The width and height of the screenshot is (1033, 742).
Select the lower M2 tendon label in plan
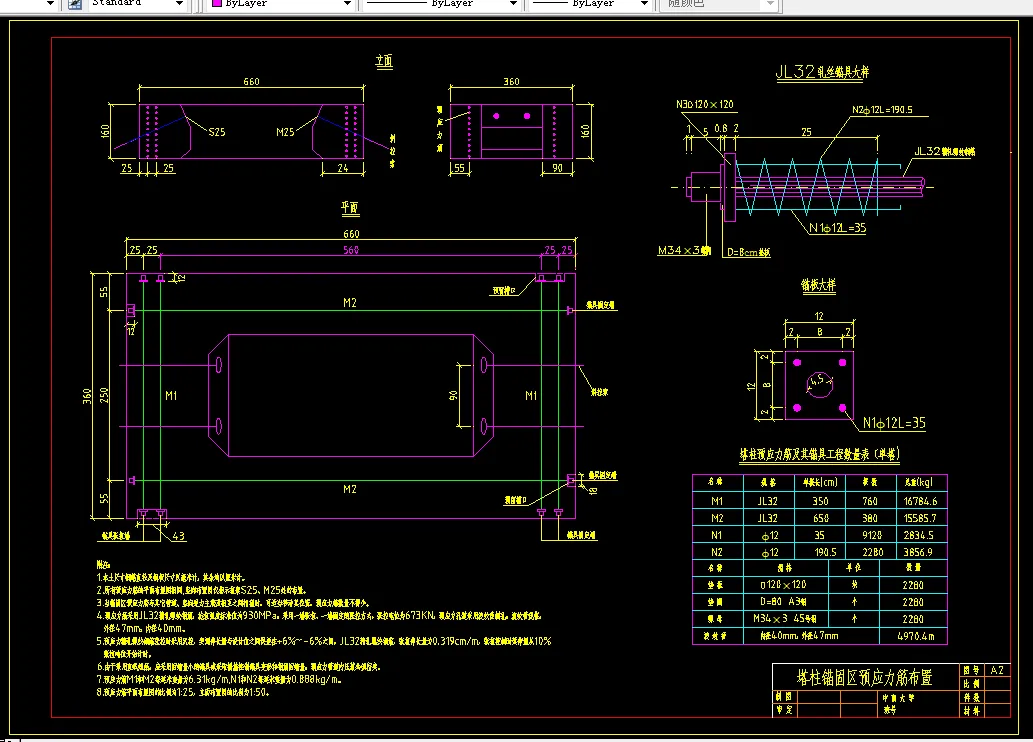click(350, 489)
